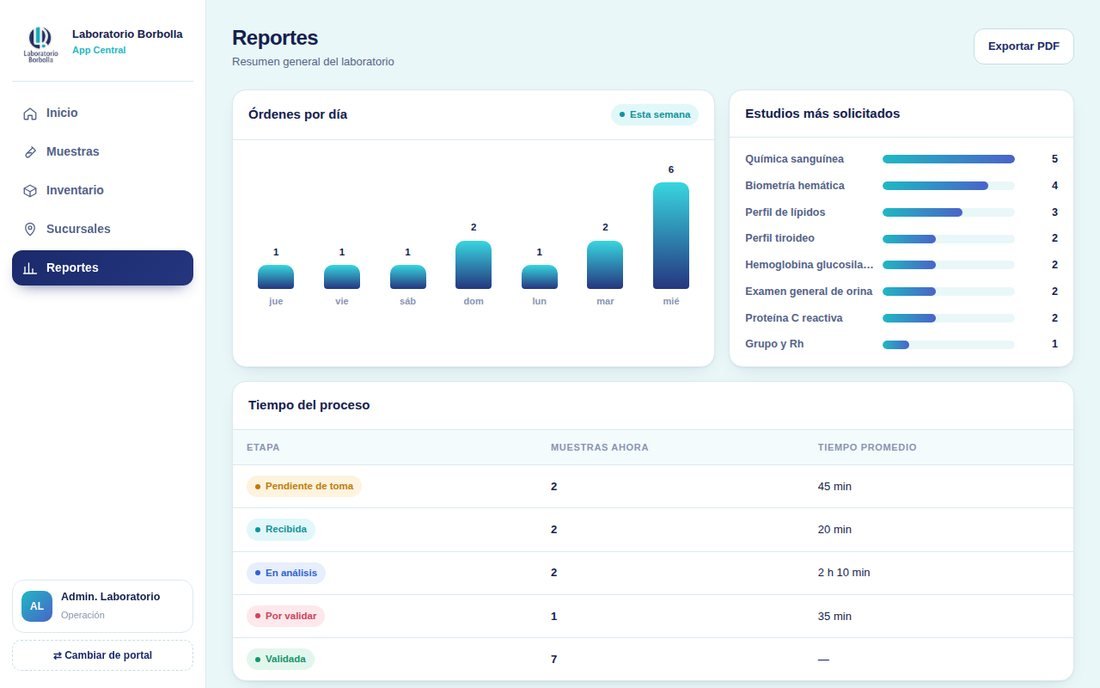Screen dimensions: 1100x688
Task: Click the Inicio home icon
Action: [29, 114]
